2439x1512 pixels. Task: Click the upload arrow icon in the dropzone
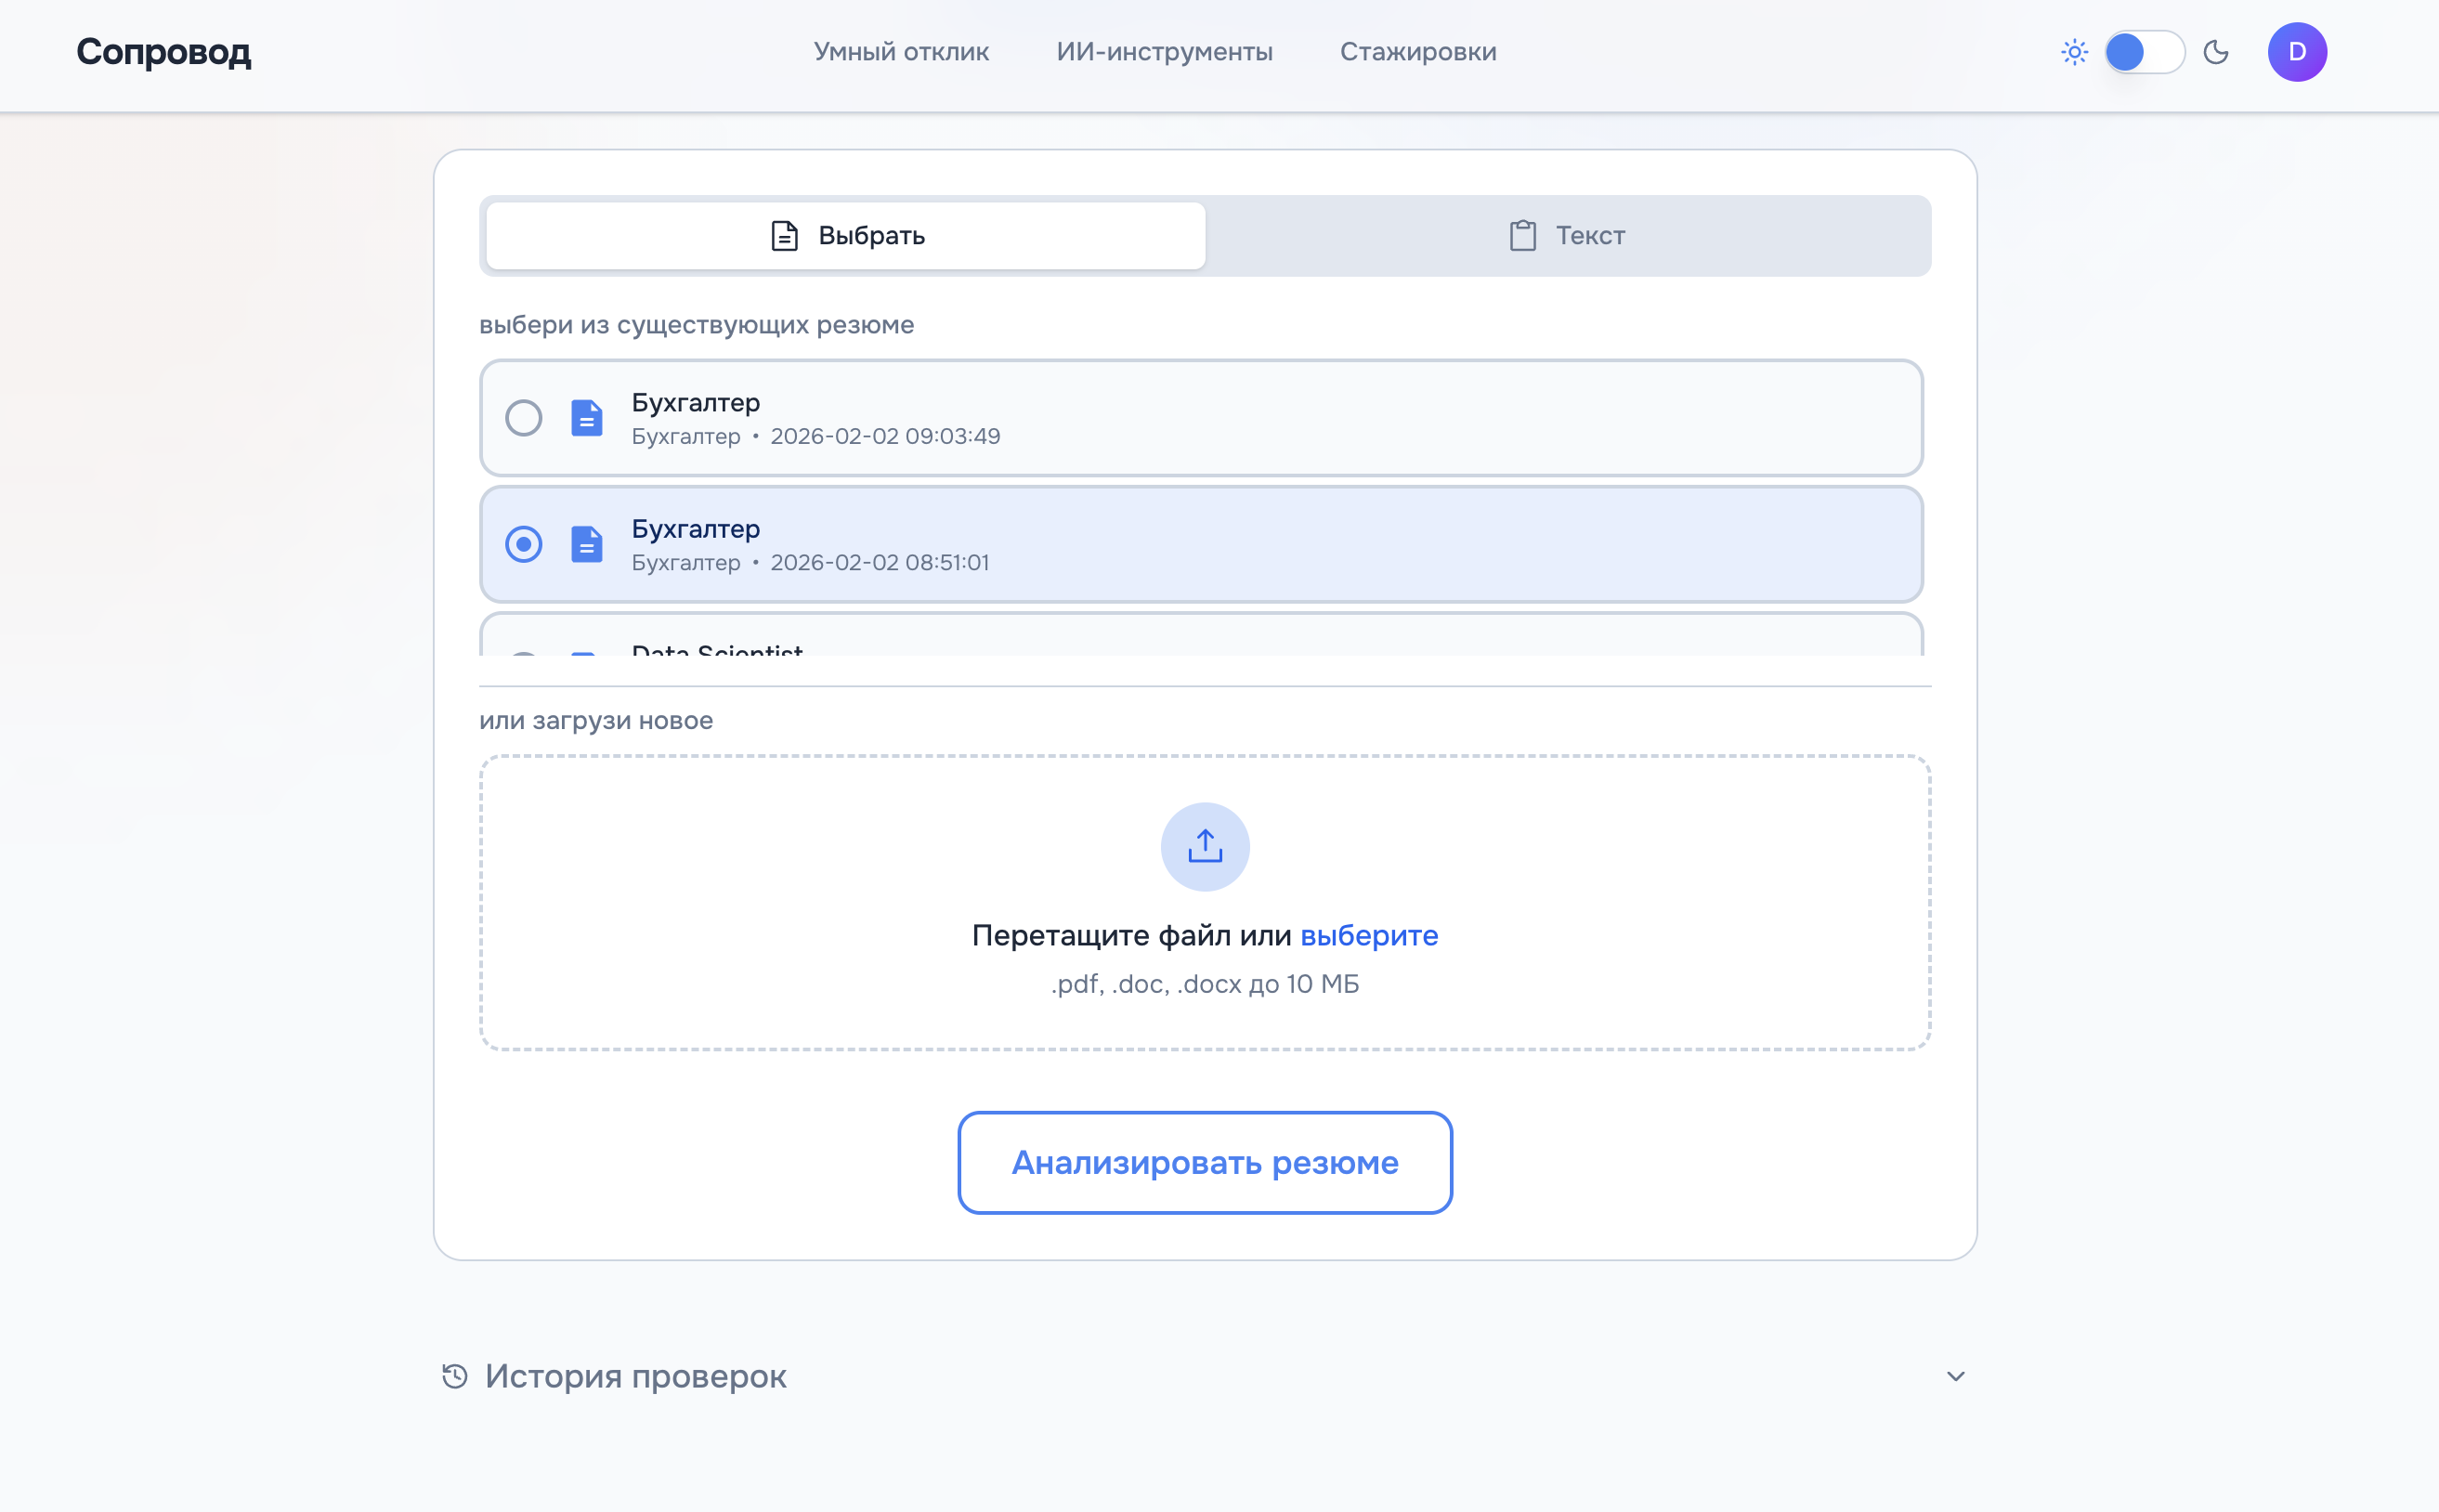coord(1204,845)
